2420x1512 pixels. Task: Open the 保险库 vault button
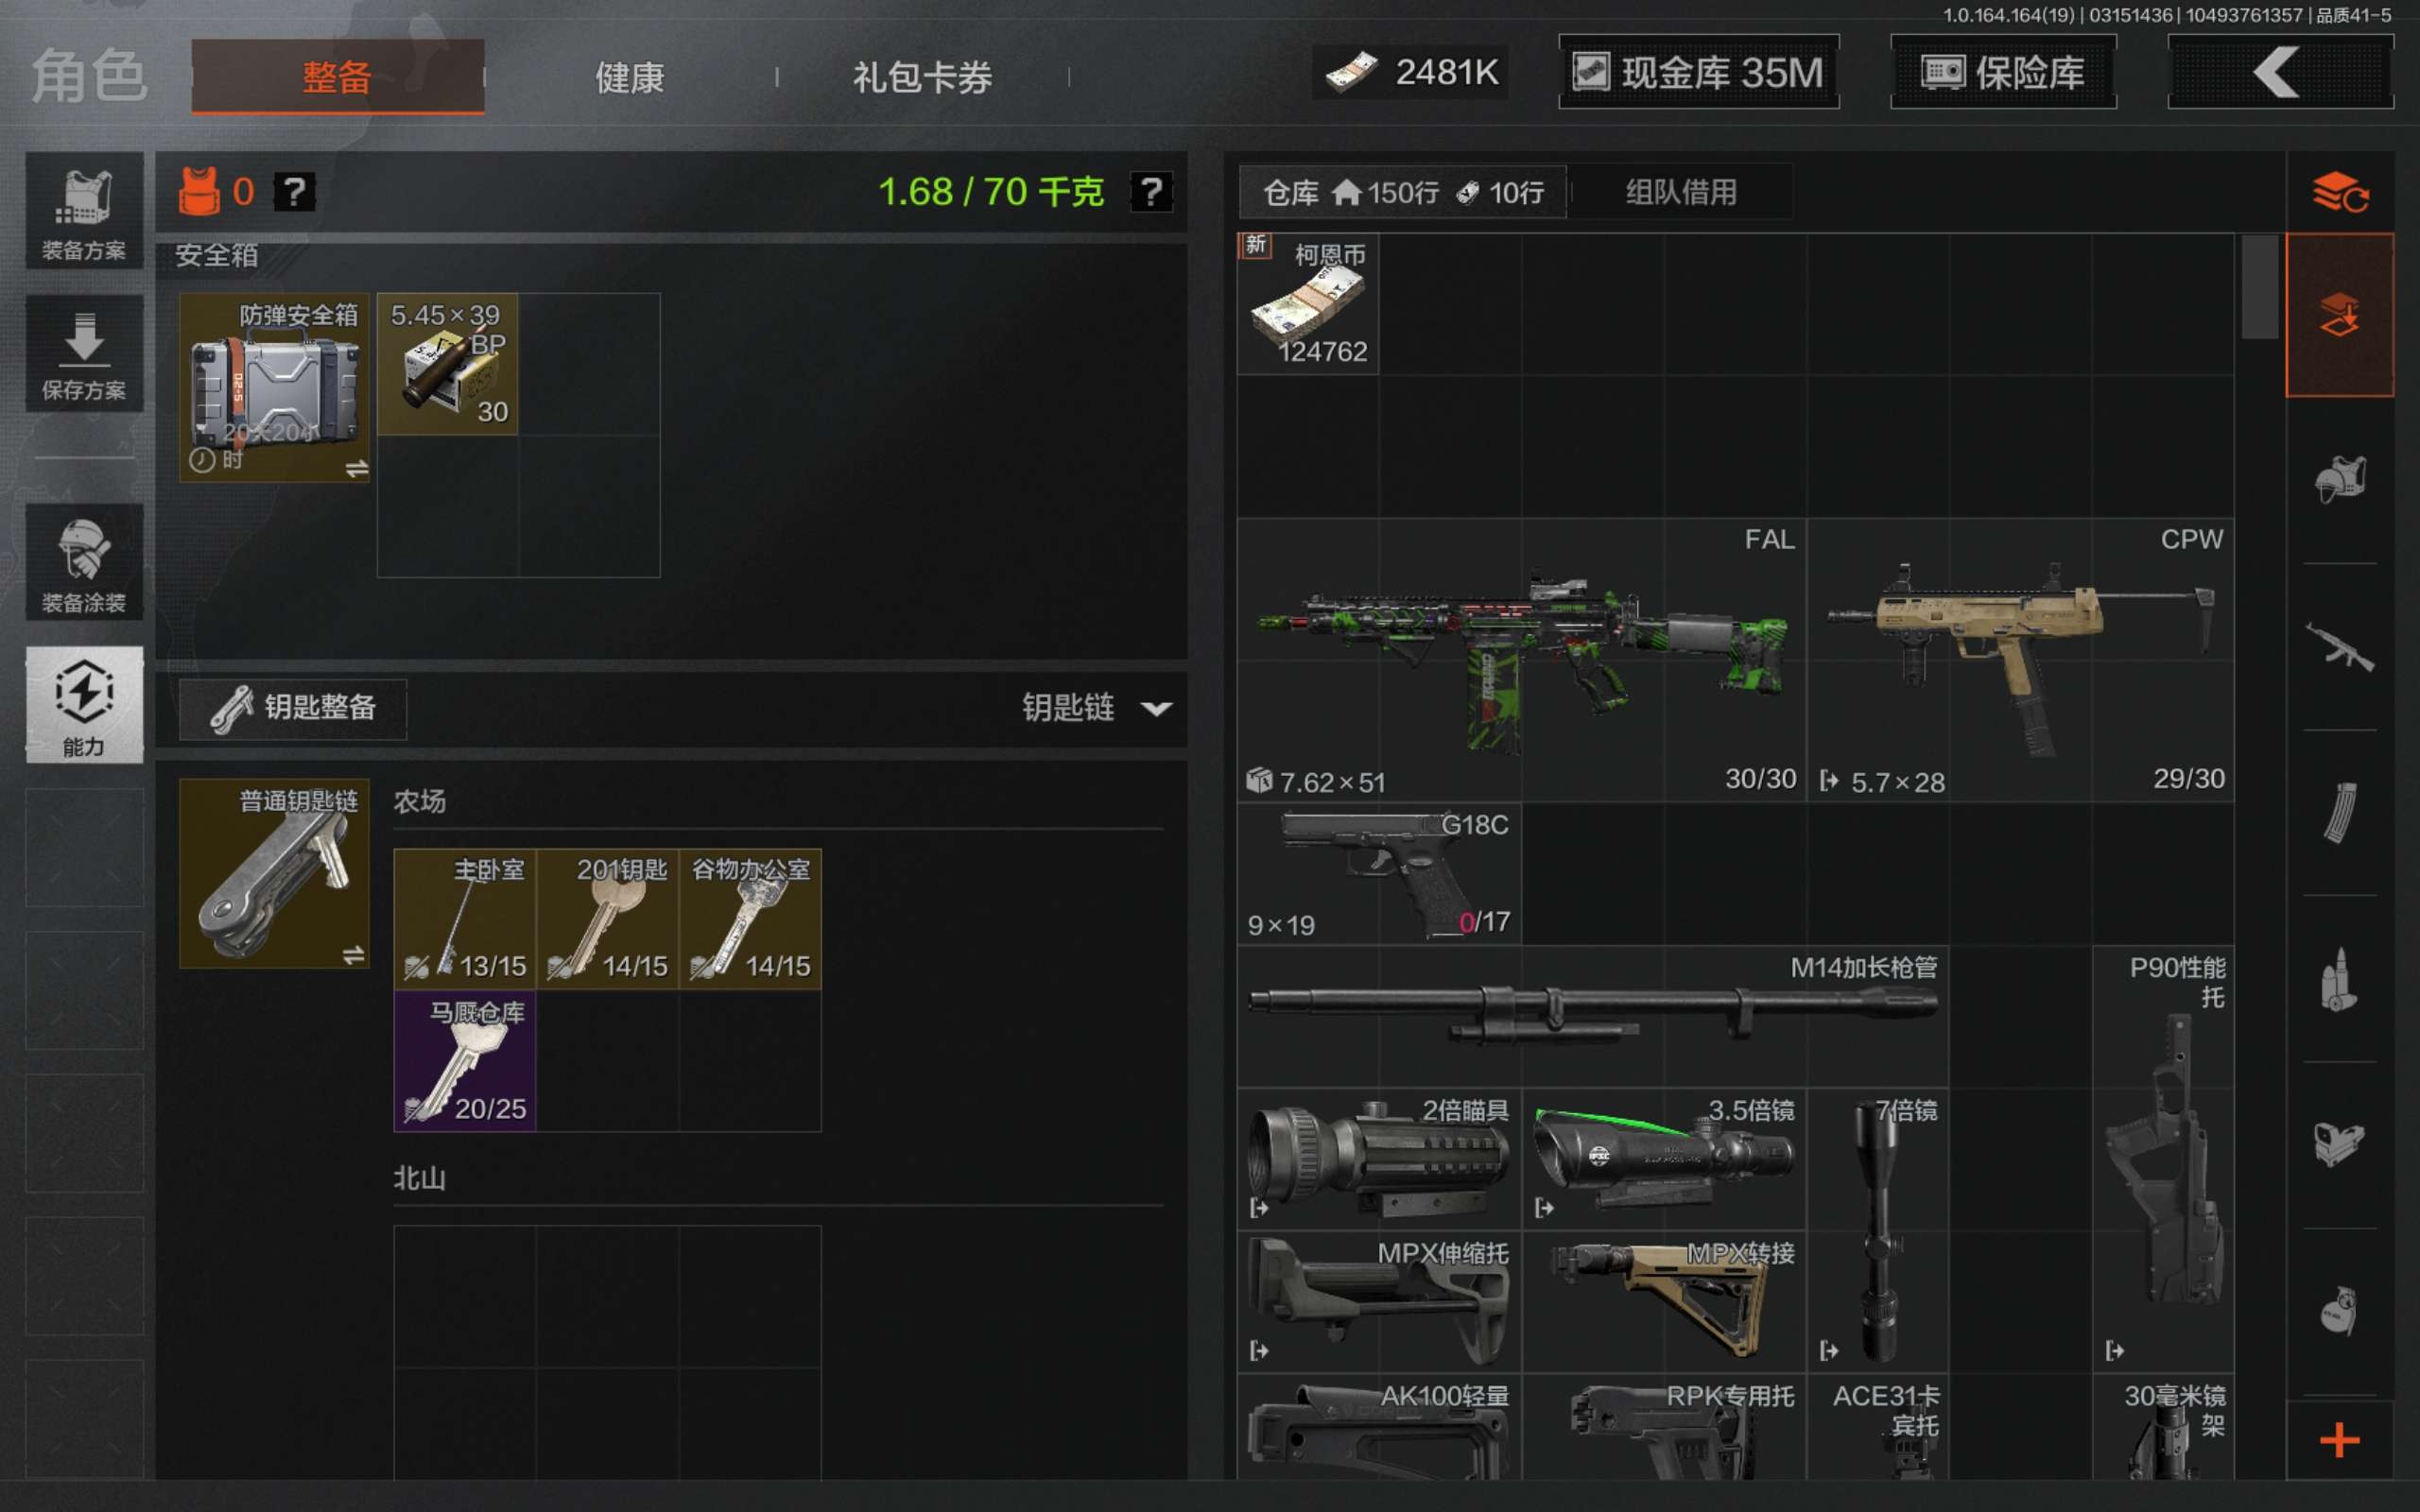coord(2003,72)
